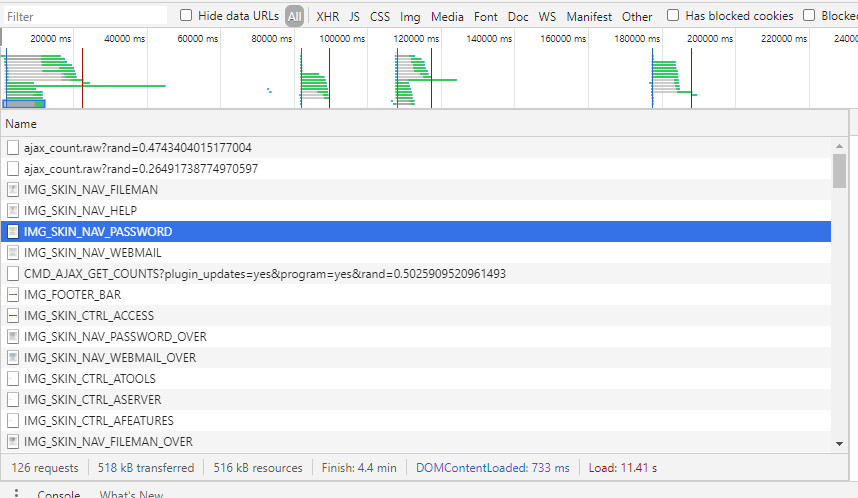
Task: Click the scroll down arrow of request list
Action: pyautogui.click(x=839, y=443)
